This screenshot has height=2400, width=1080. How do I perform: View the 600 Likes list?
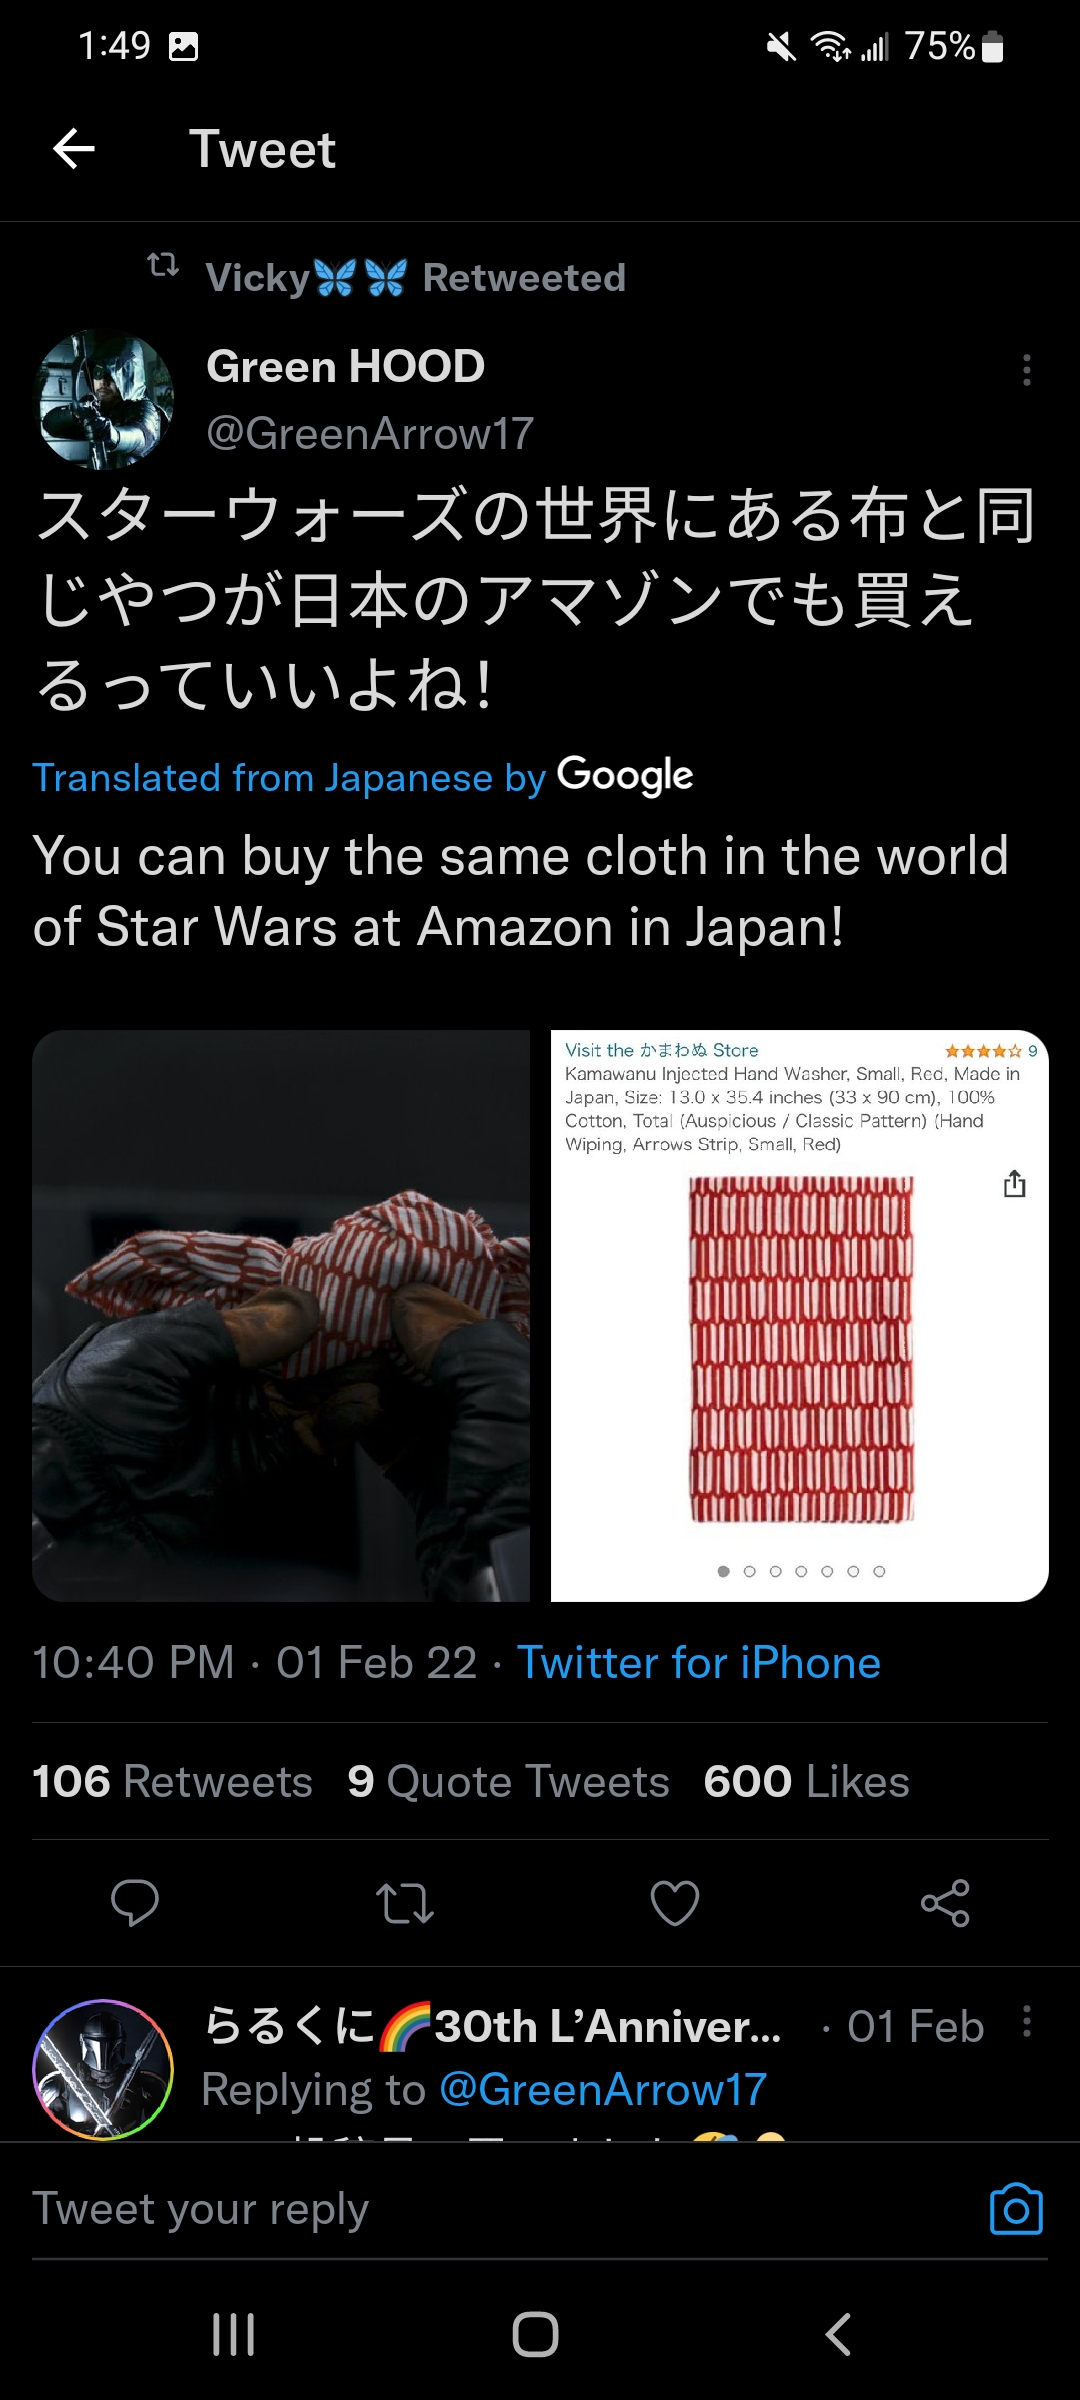(x=806, y=1781)
